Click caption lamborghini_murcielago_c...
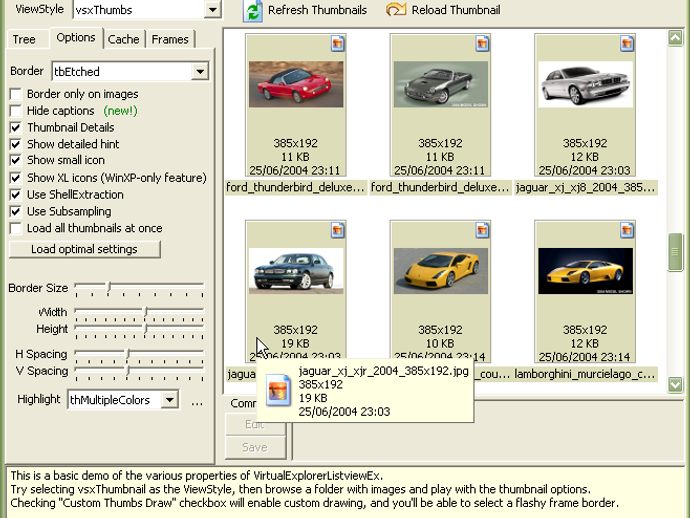 click(x=585, y=374)
